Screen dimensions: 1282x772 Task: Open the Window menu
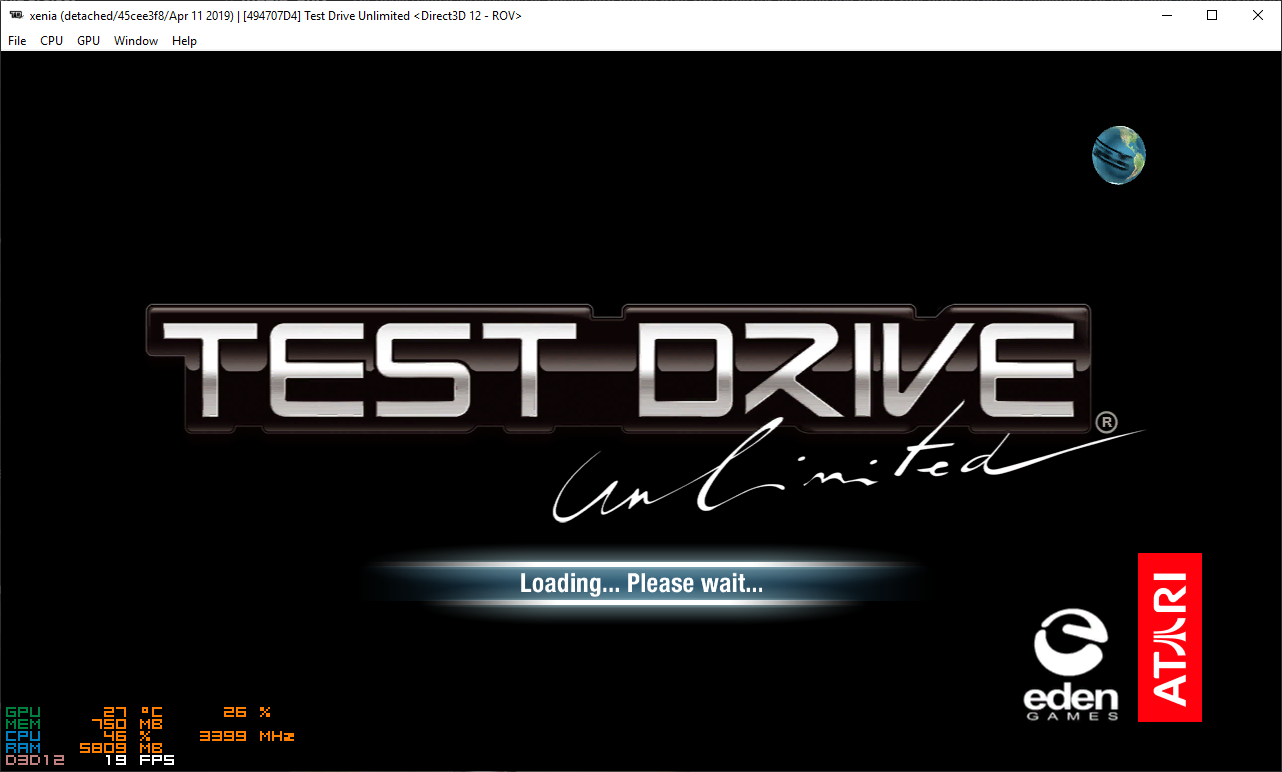pyautogui.click(x=136, y=41)
